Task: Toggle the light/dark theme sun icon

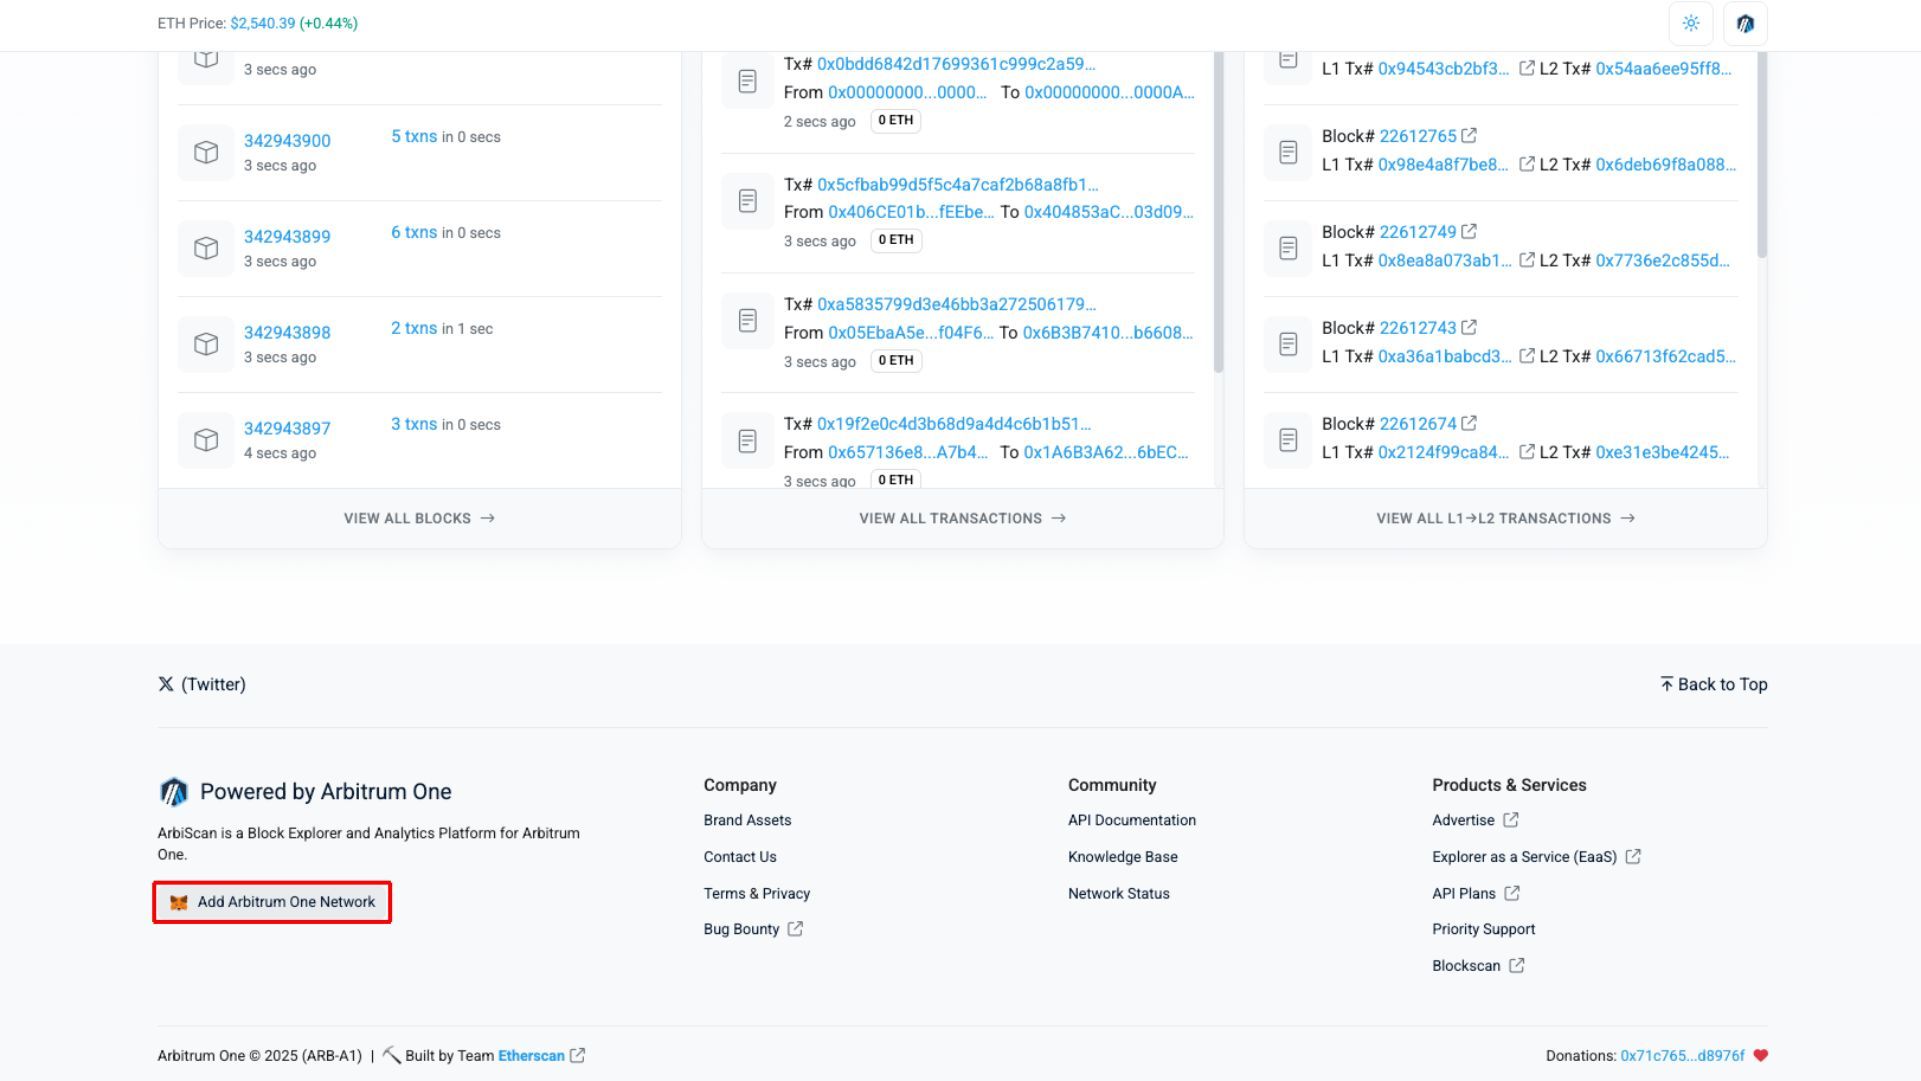Action: tap(1691, 23)
